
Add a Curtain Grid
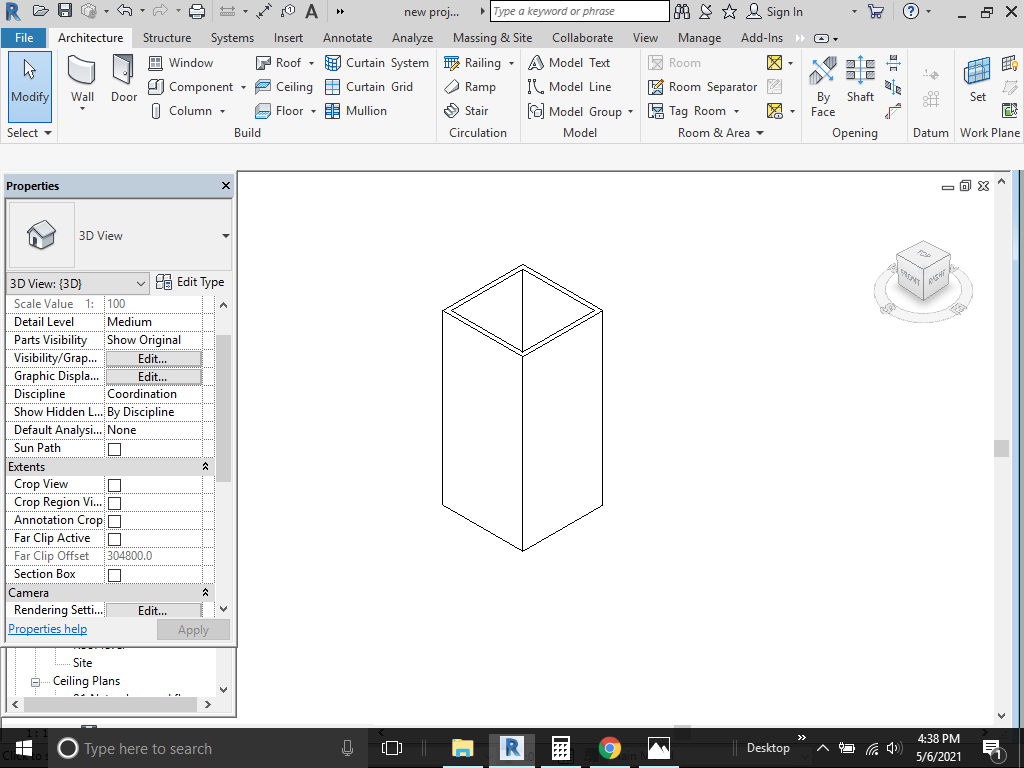click(369, 87)
